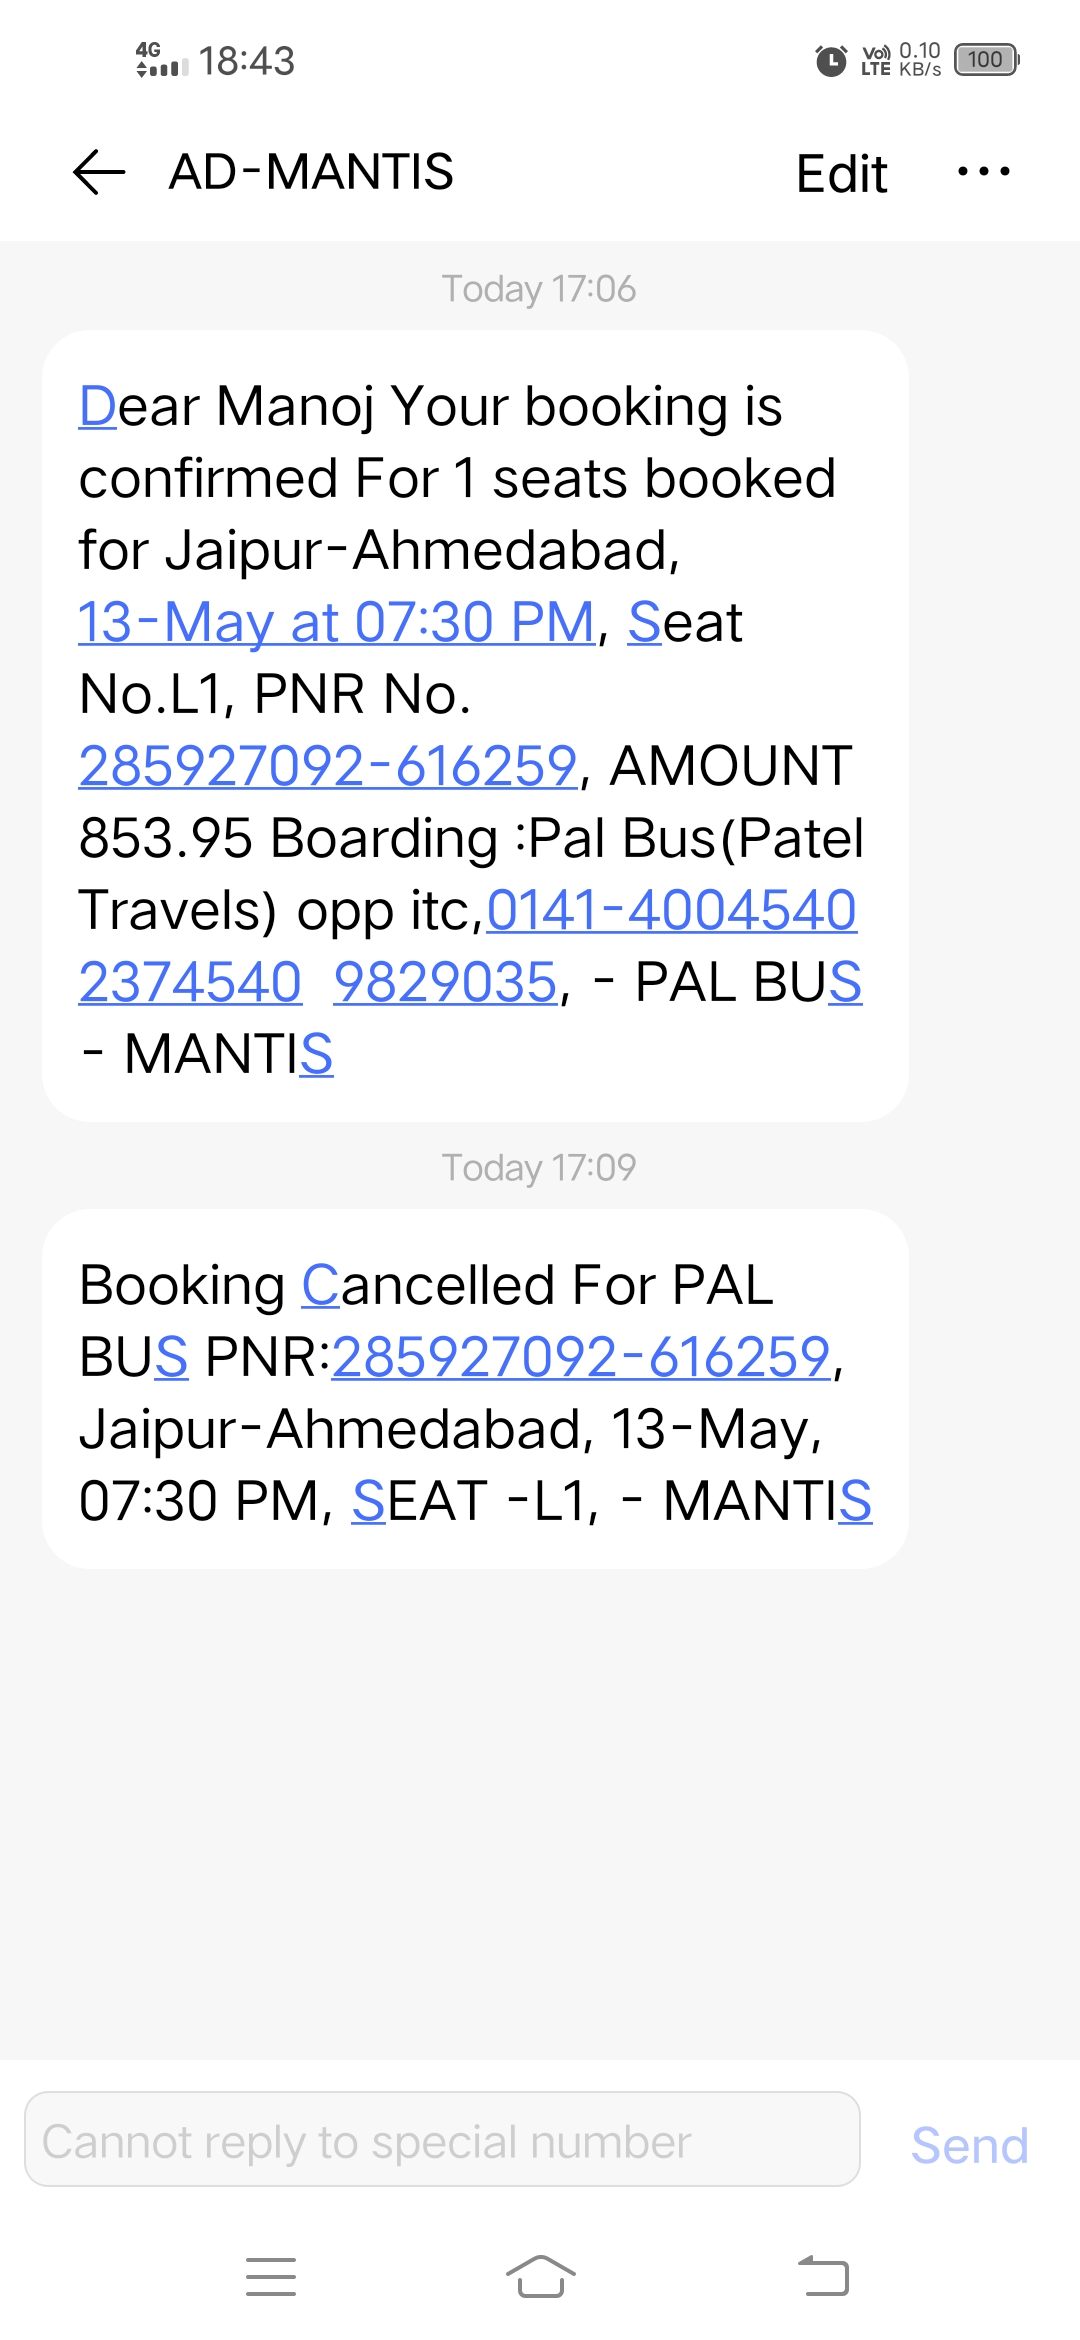Tap the Send button

click(x=969, y=2145)
